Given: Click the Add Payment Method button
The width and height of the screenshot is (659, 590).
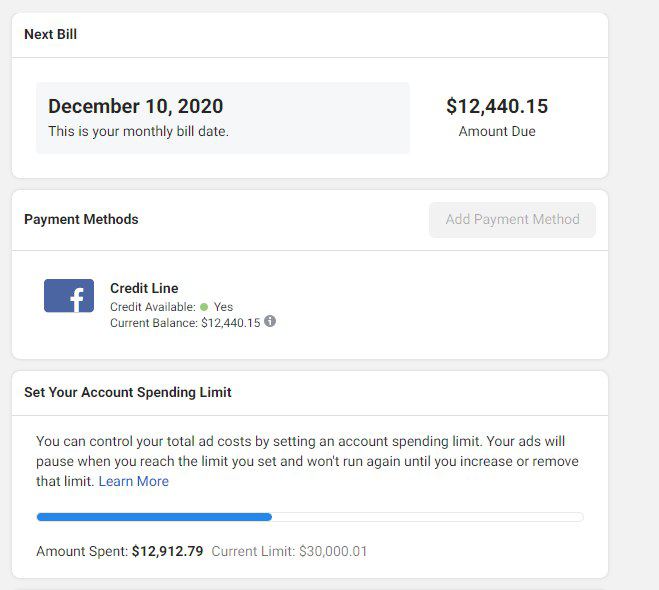Looking at the screenshot, I should click(512, 219).
